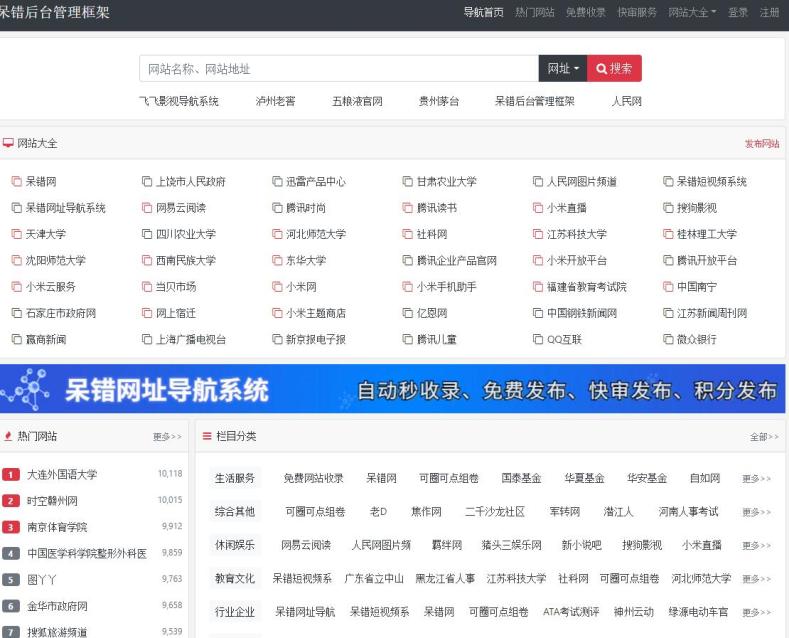Open 时空赣州网 in hot sites list
Viewport: 789px width, 638px height.
pyautogui.click(x=52, y=501)
